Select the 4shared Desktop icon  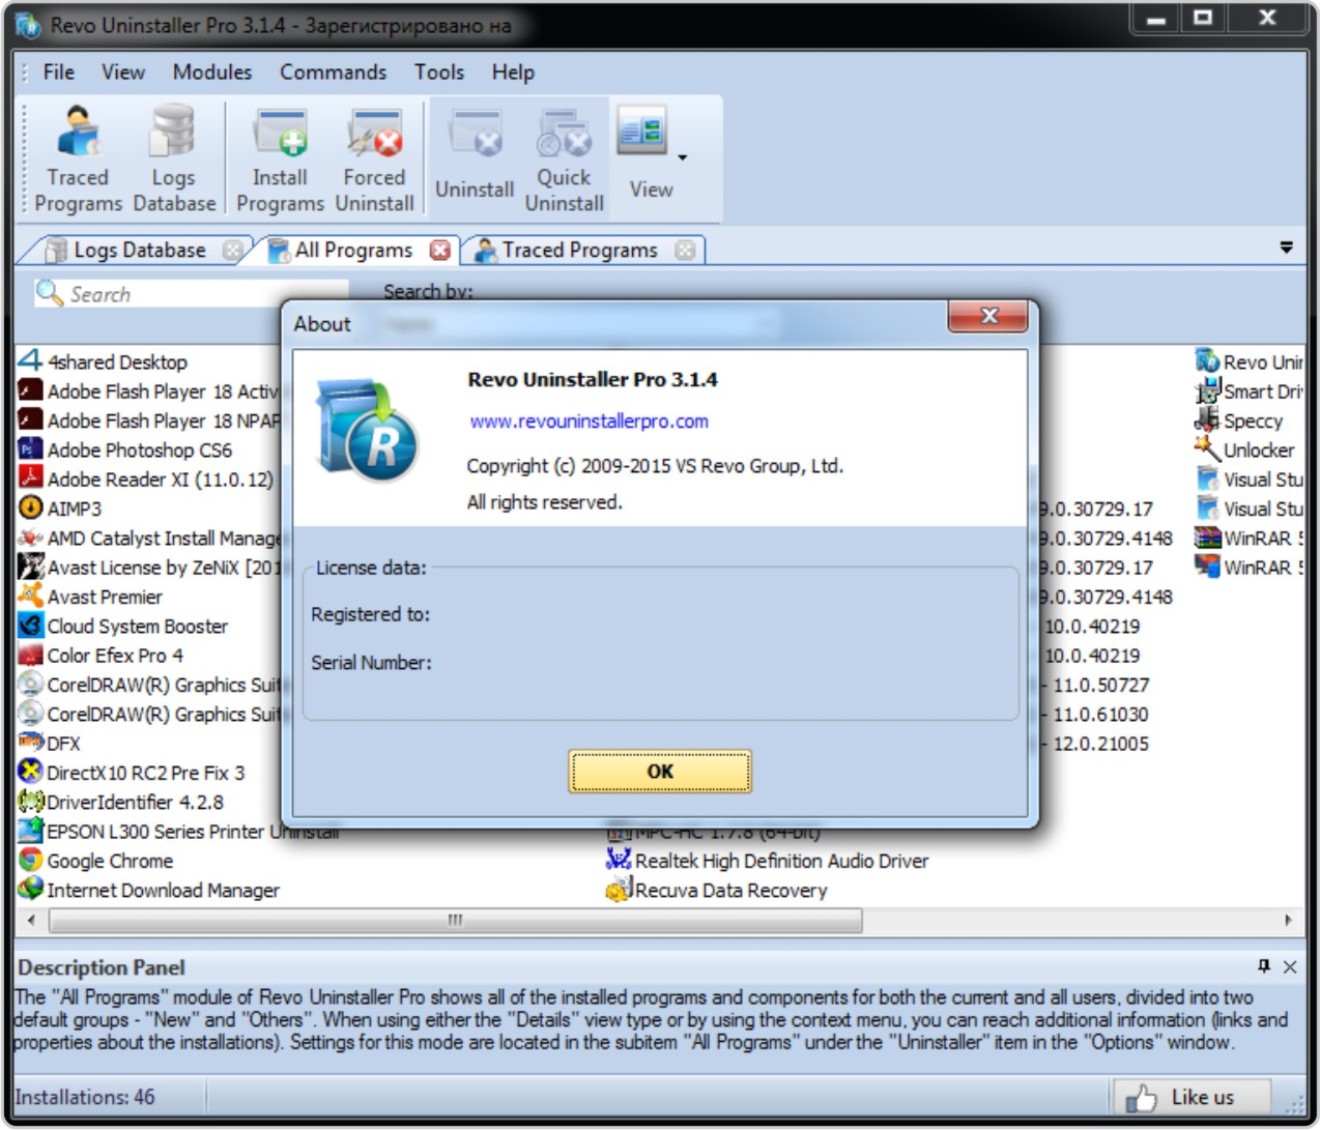coord(30,361)
